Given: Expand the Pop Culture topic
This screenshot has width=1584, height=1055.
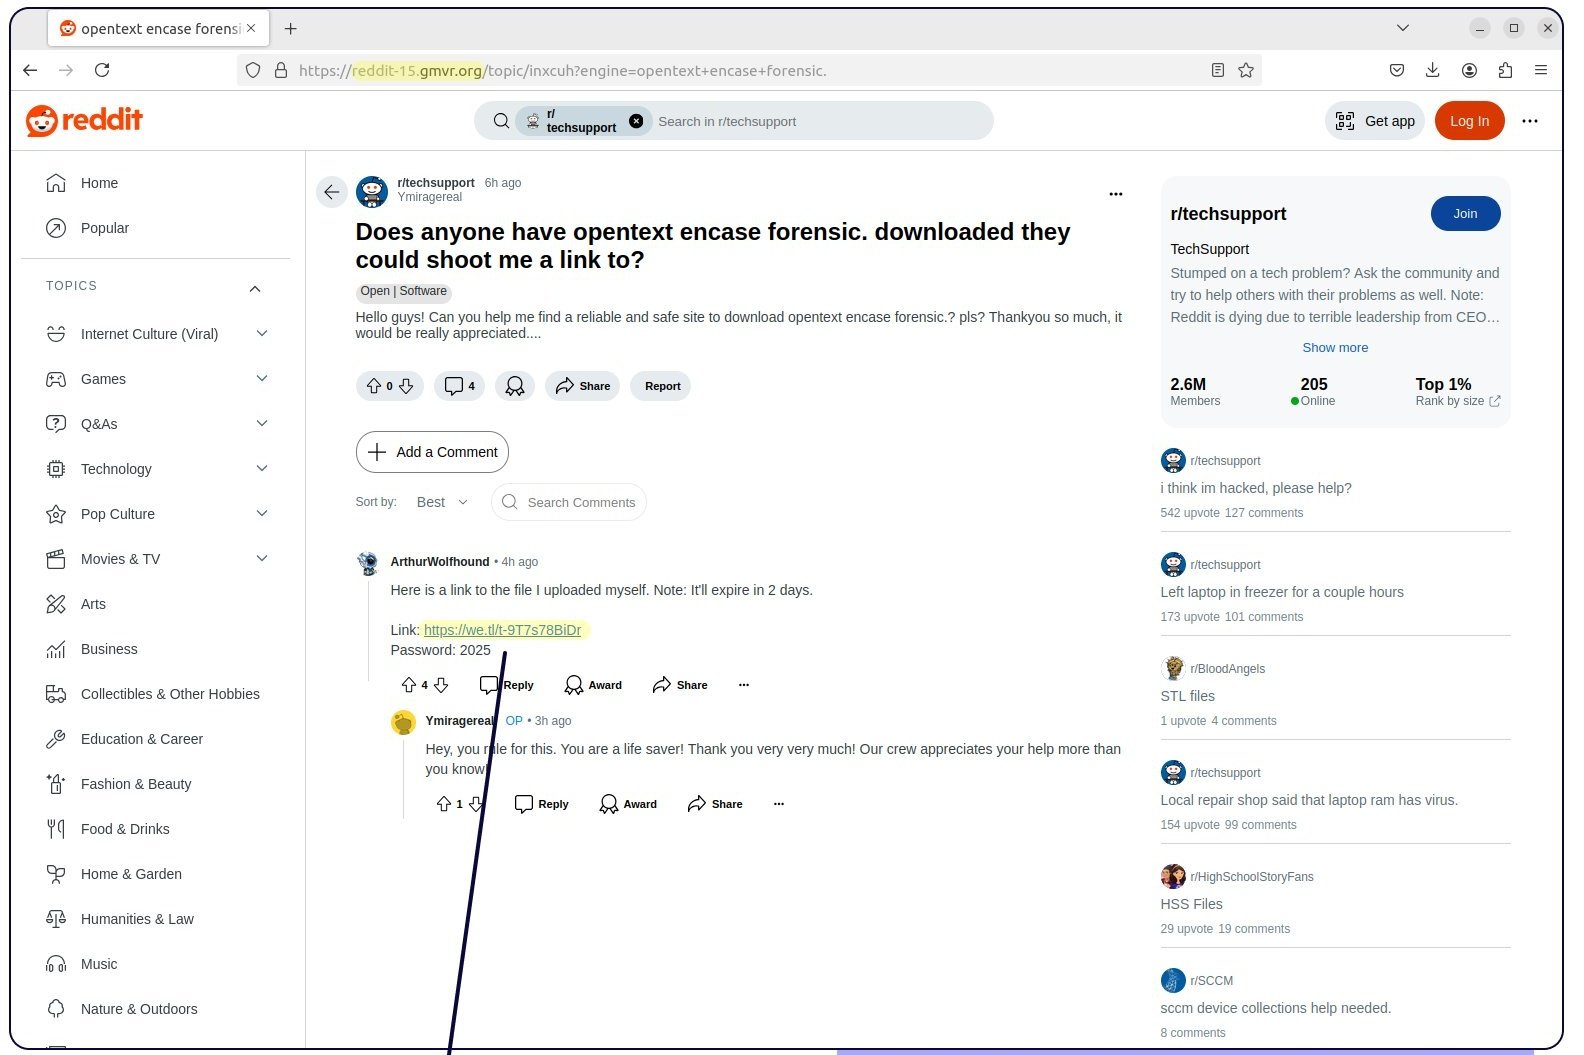Looking at the screenshot, I should [262, 514].
